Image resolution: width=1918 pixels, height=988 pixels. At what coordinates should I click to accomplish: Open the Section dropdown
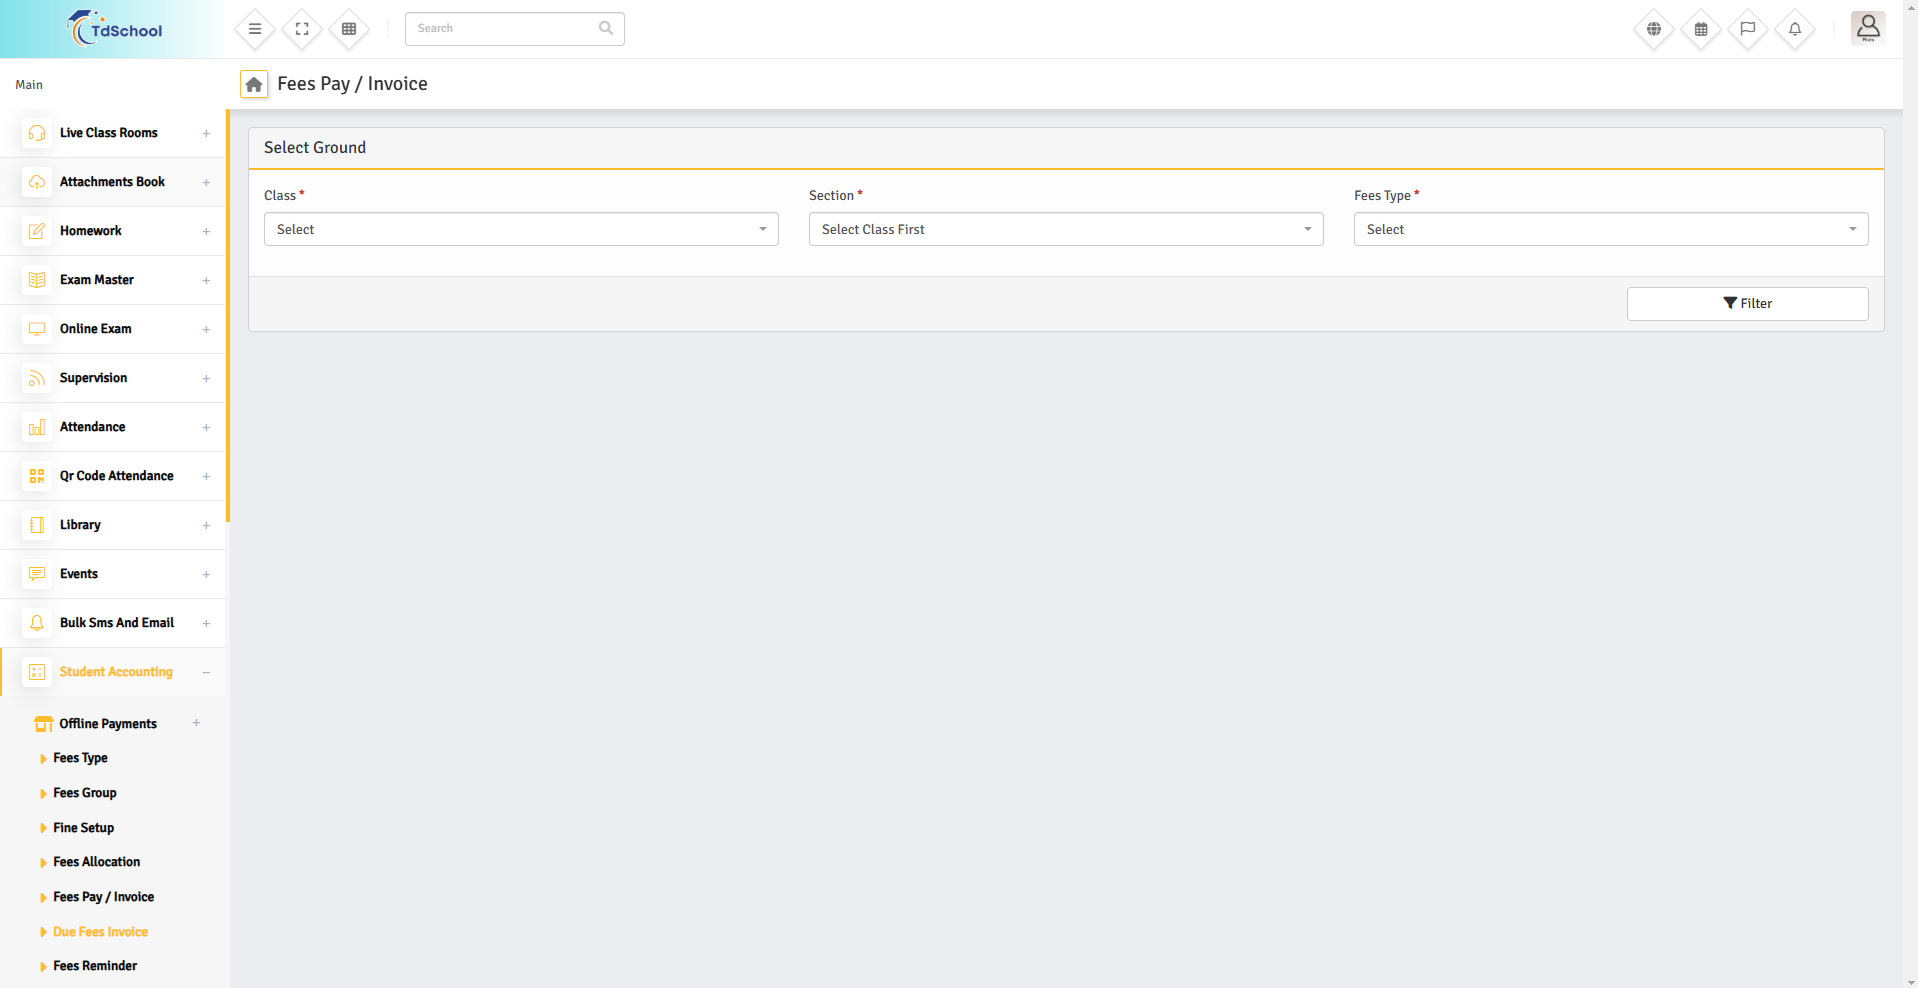1066,229
